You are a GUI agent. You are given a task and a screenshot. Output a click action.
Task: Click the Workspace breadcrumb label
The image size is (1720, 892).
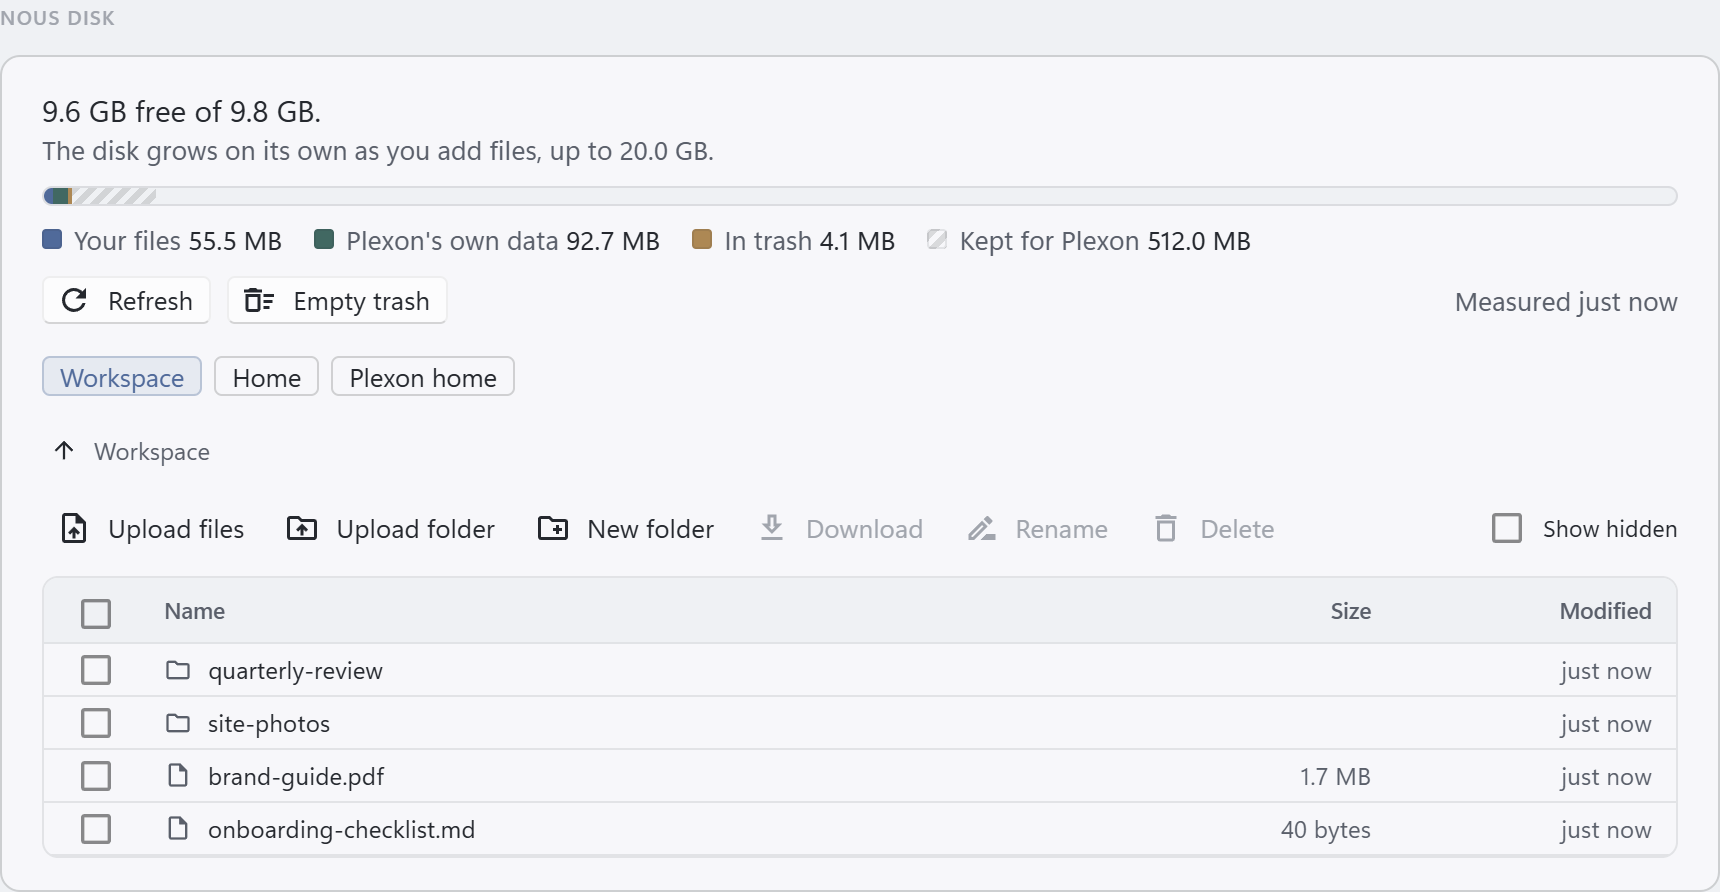point(152,452)
